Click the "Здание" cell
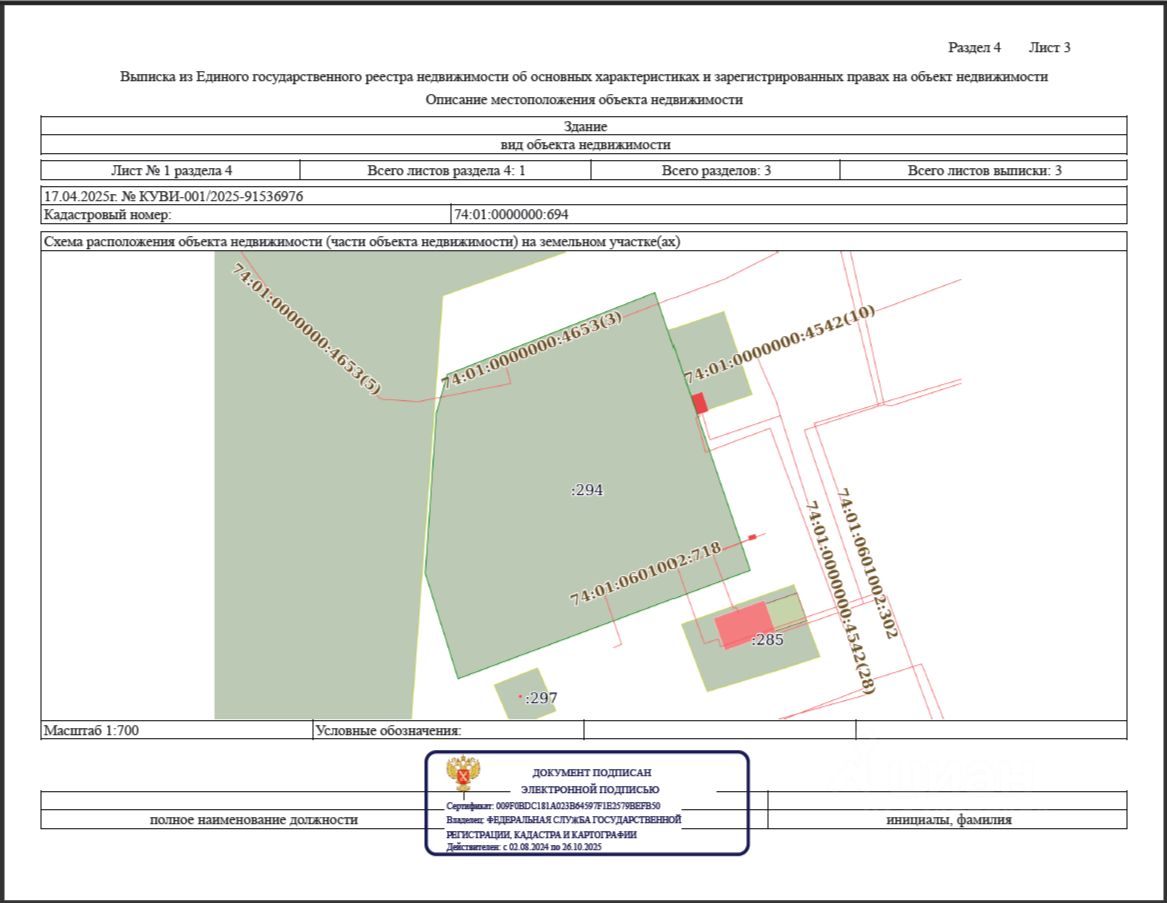This screenshot has width=1167, height=903. point(584,126)
